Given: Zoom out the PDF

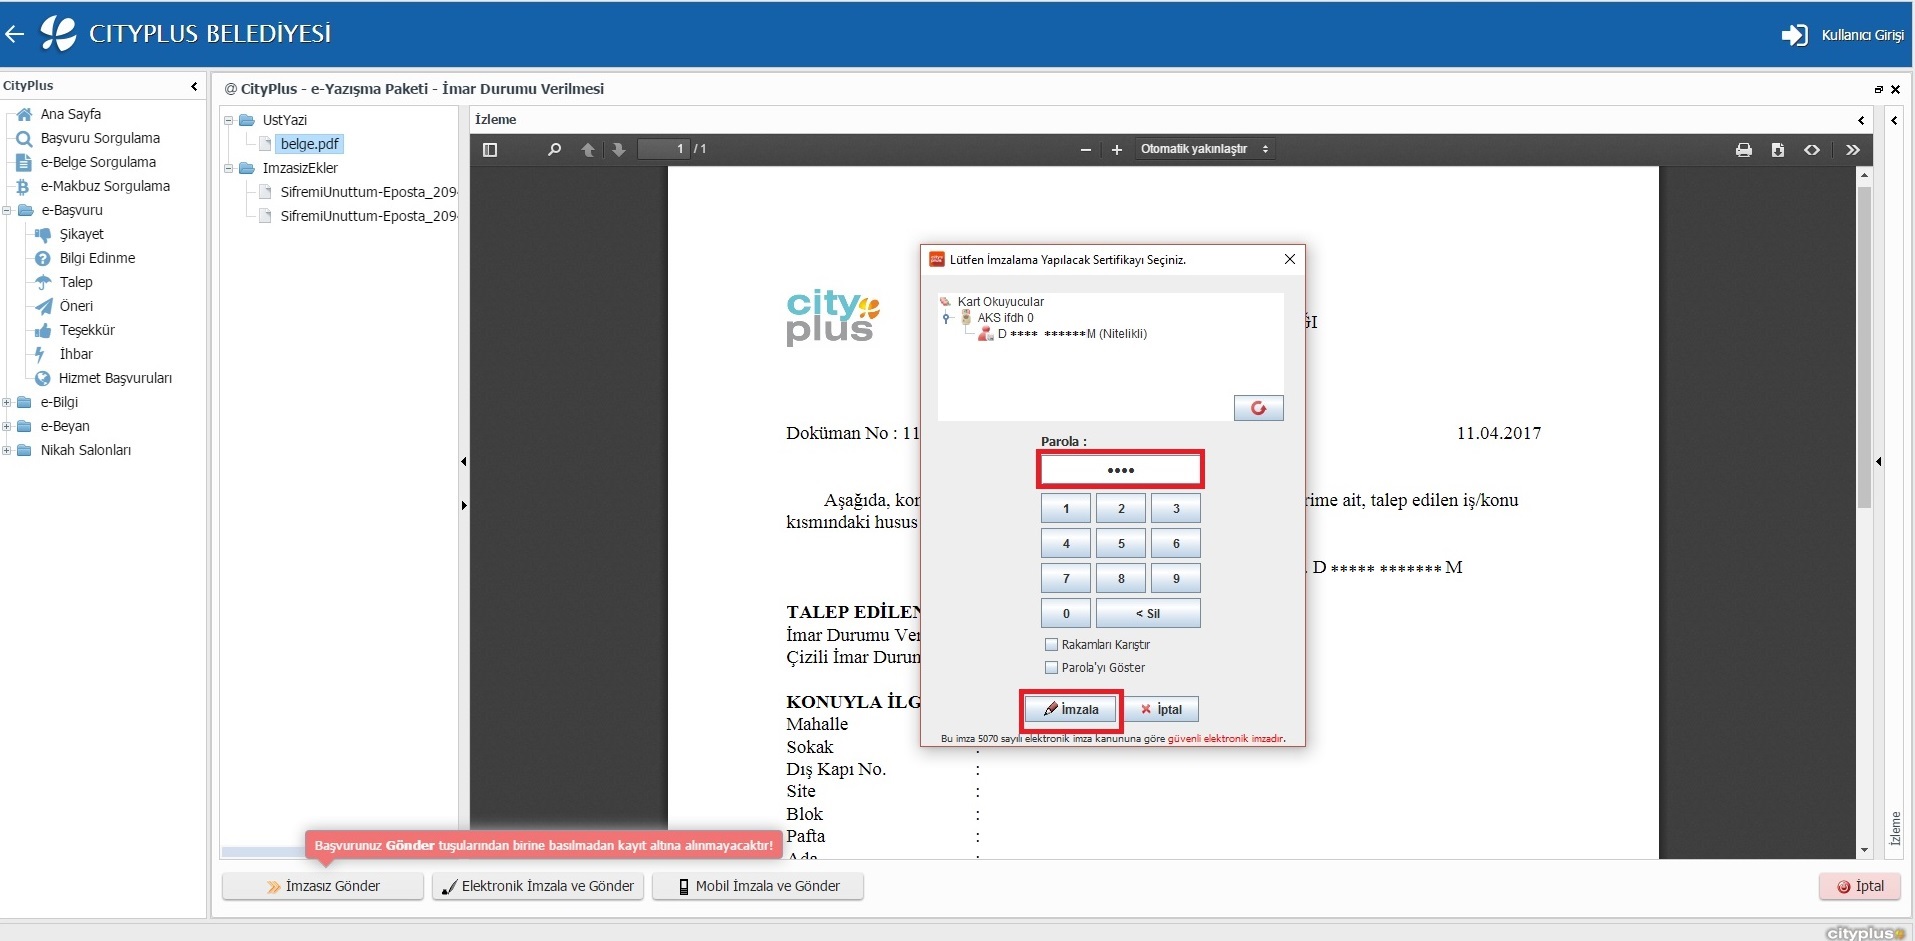Looking at the screenshot, I should point(1086,149).
